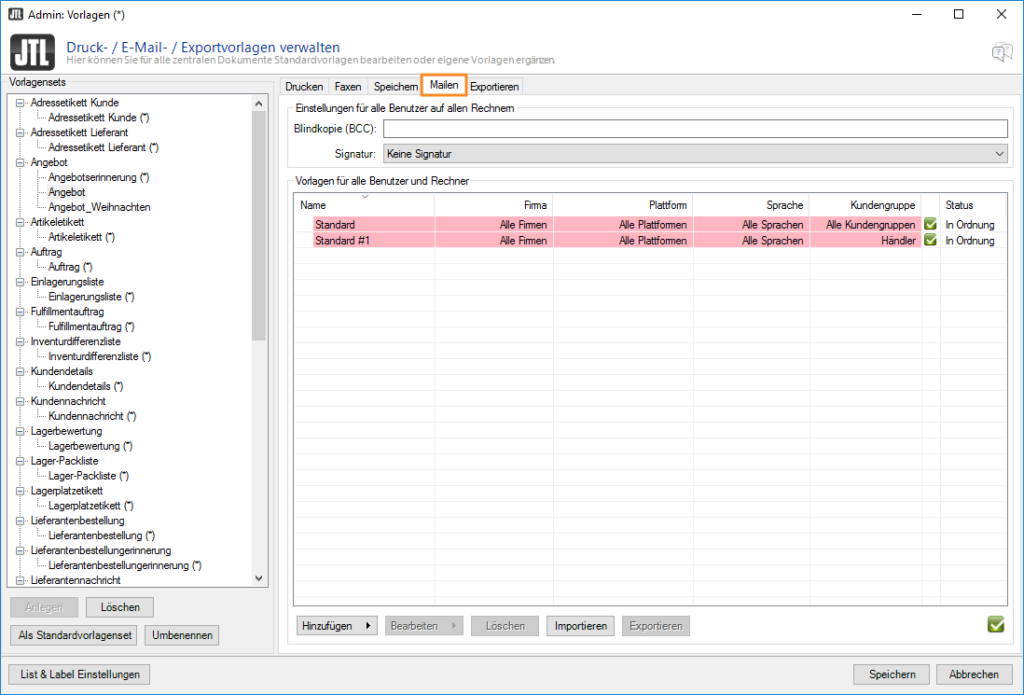Click green status icon at bottom right

tap(995, 625)
